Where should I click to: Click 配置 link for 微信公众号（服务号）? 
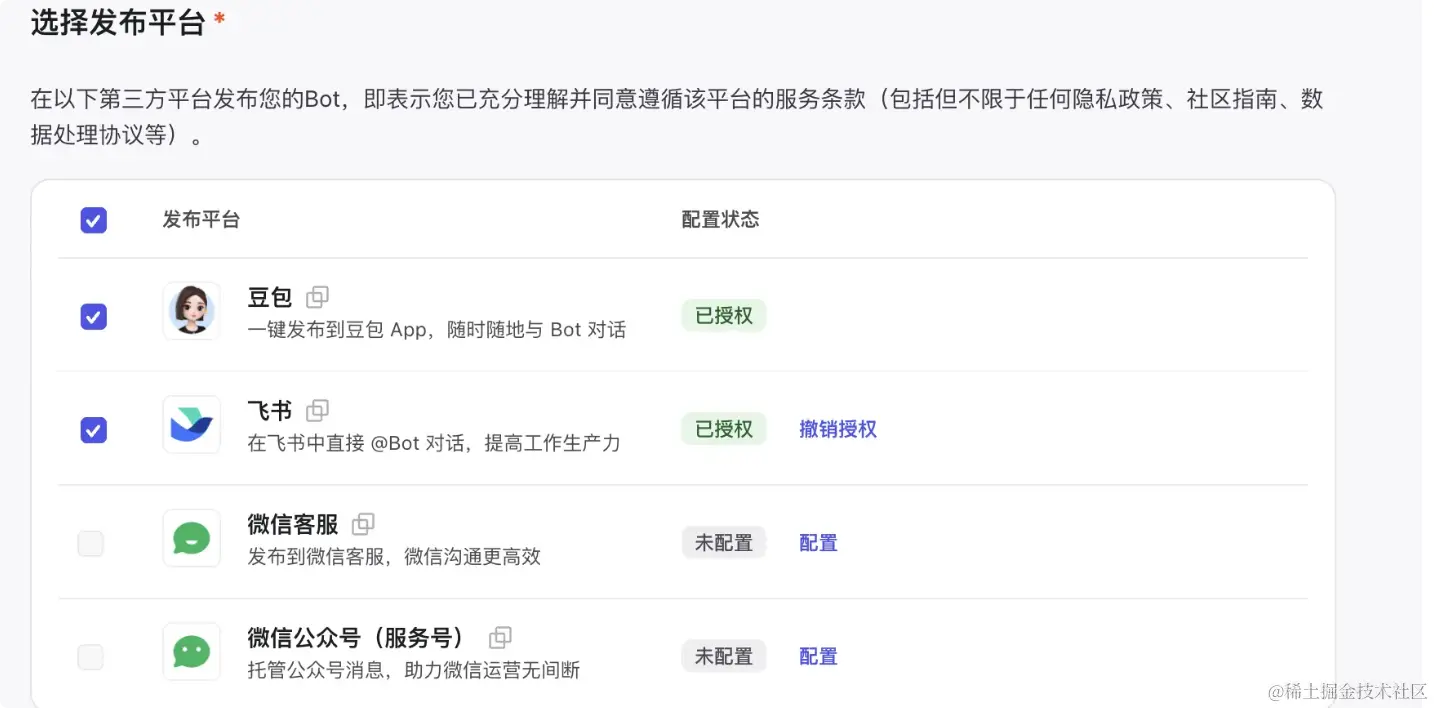click(818, 656)
